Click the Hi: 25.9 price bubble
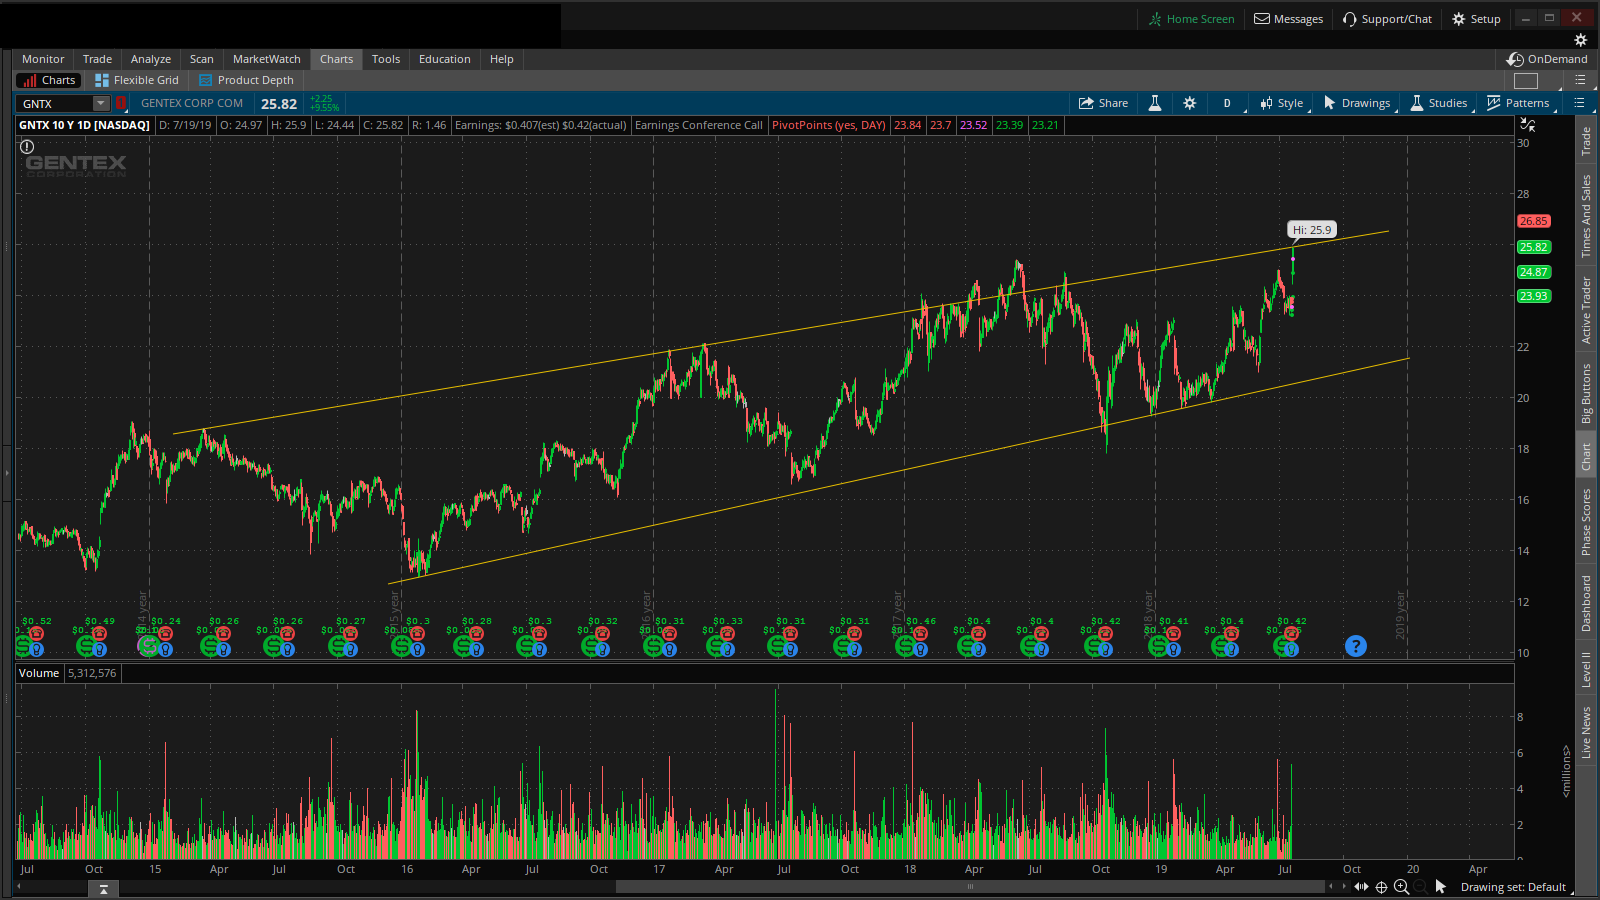The image size is (1600, 900). [1312, 230]
